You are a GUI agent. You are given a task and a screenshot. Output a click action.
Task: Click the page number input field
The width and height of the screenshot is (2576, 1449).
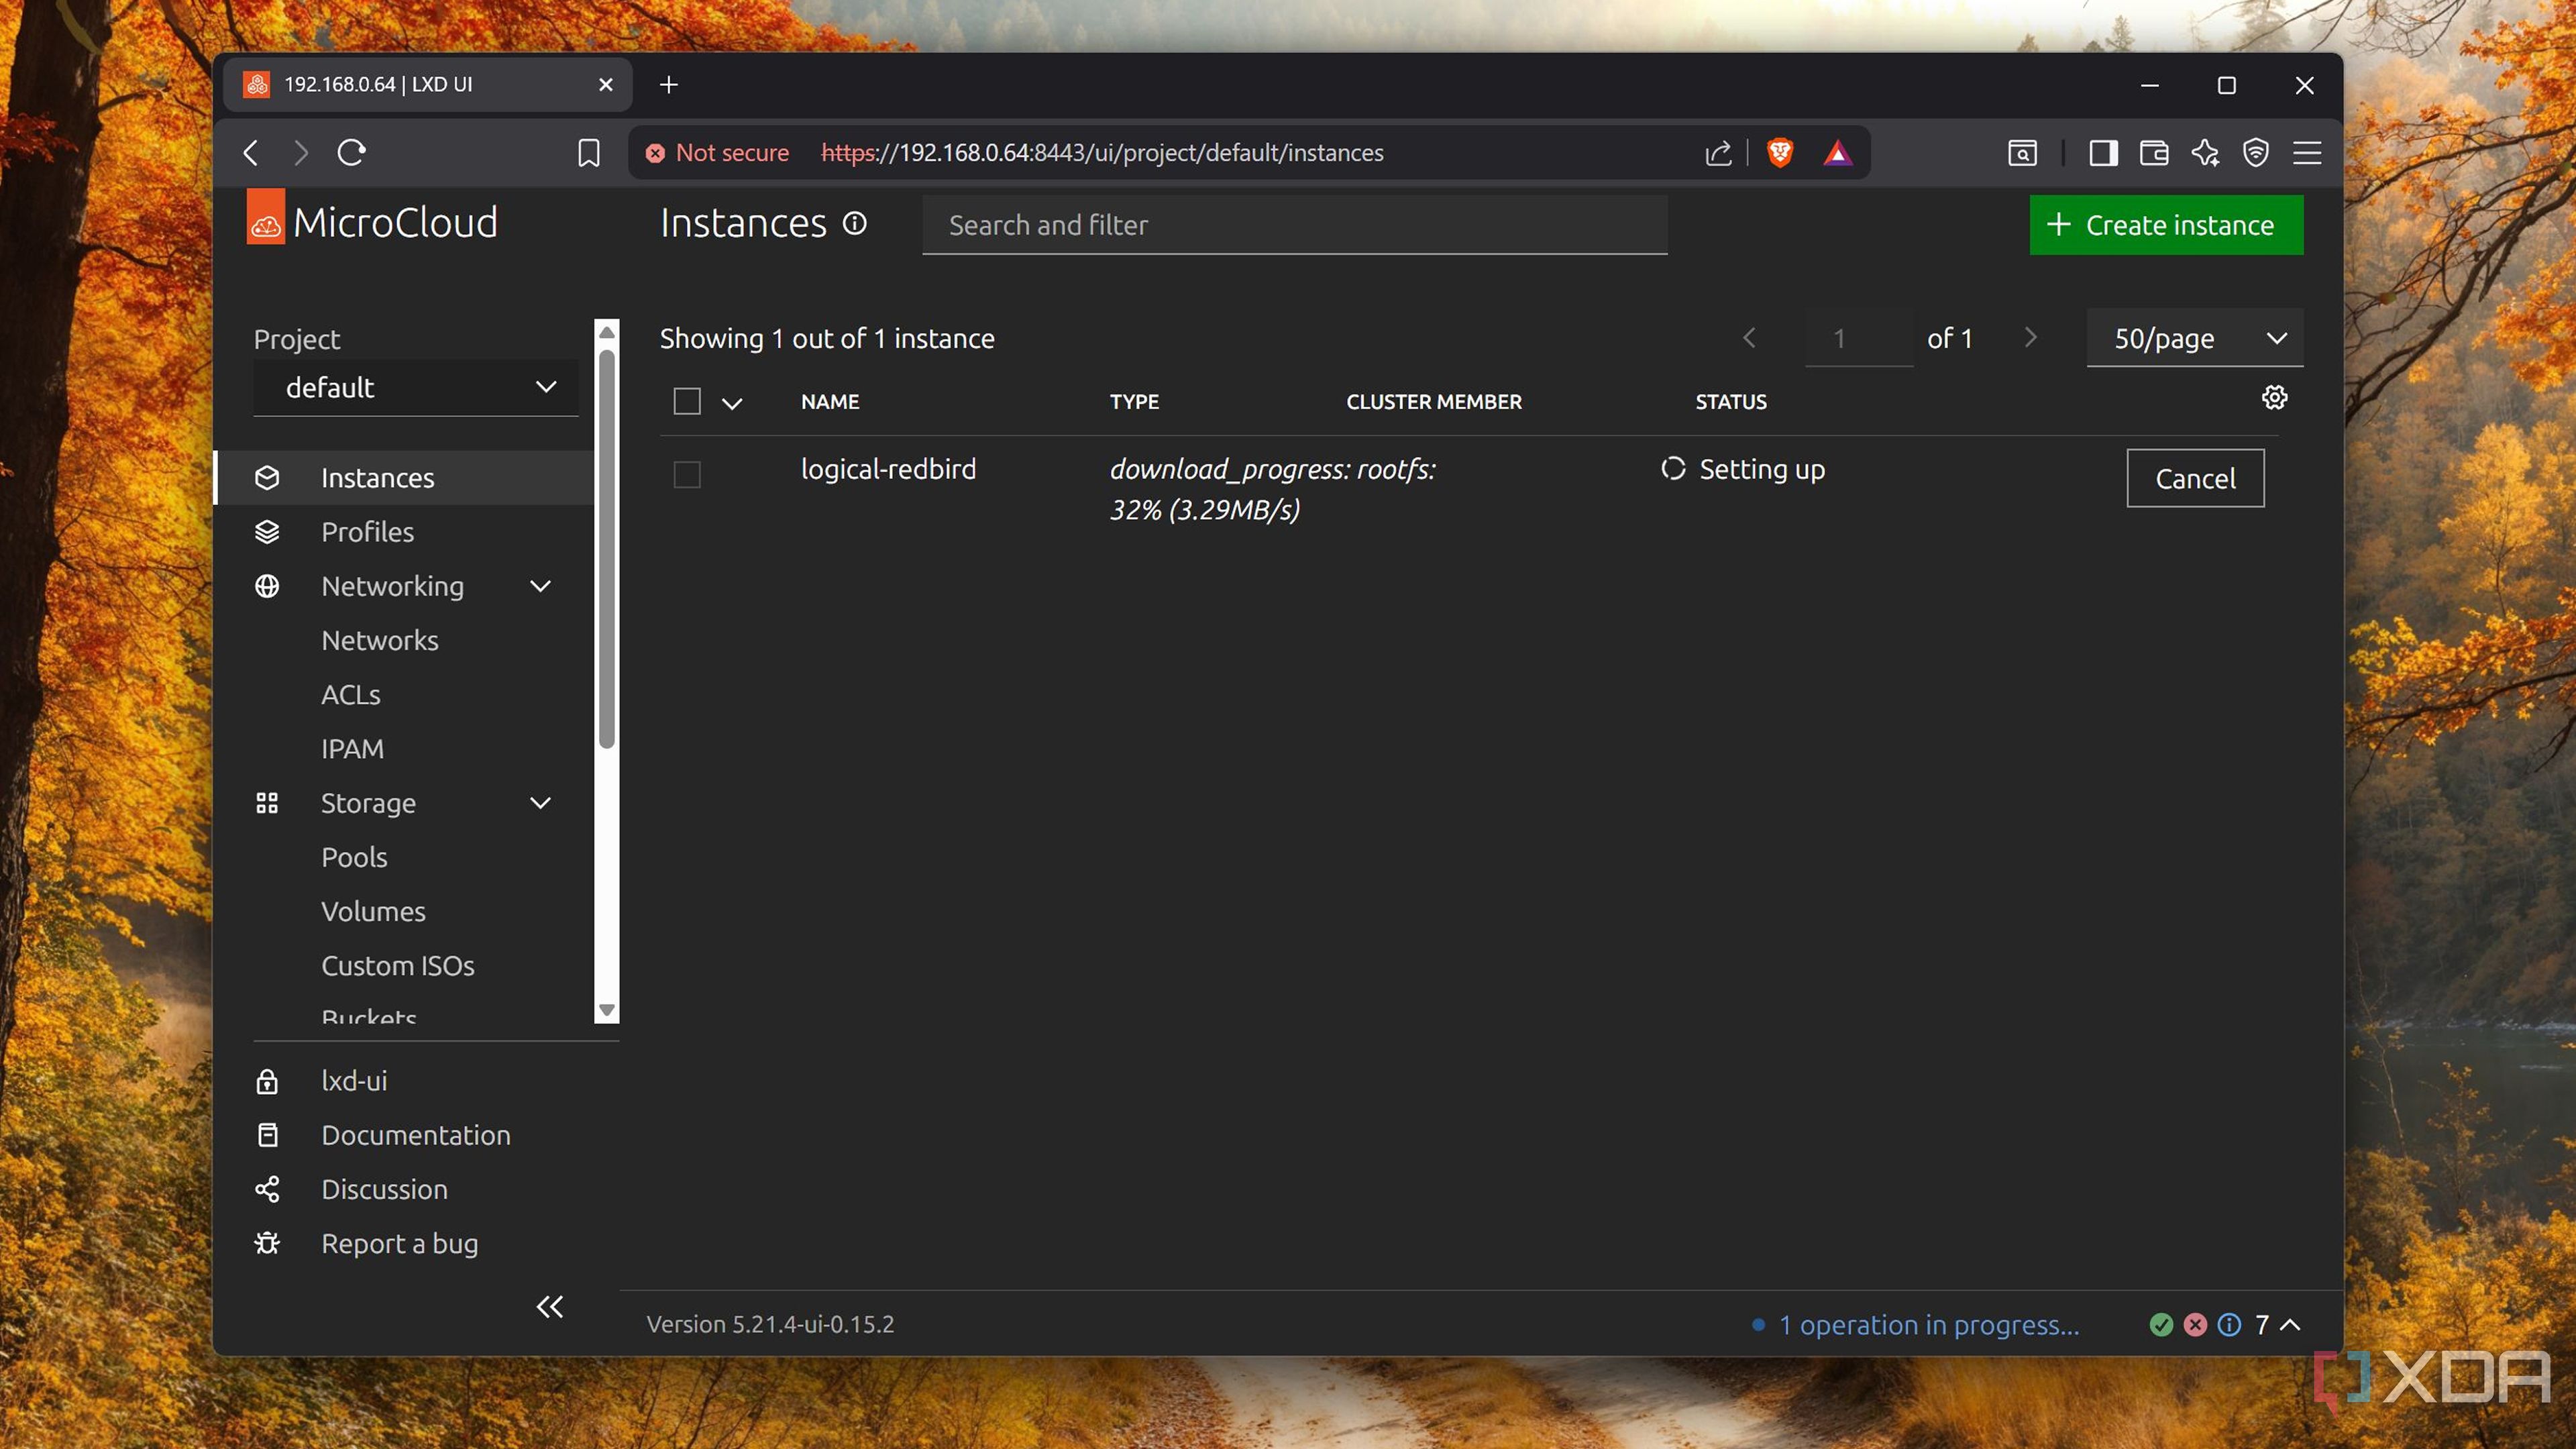pos(1859,339)
